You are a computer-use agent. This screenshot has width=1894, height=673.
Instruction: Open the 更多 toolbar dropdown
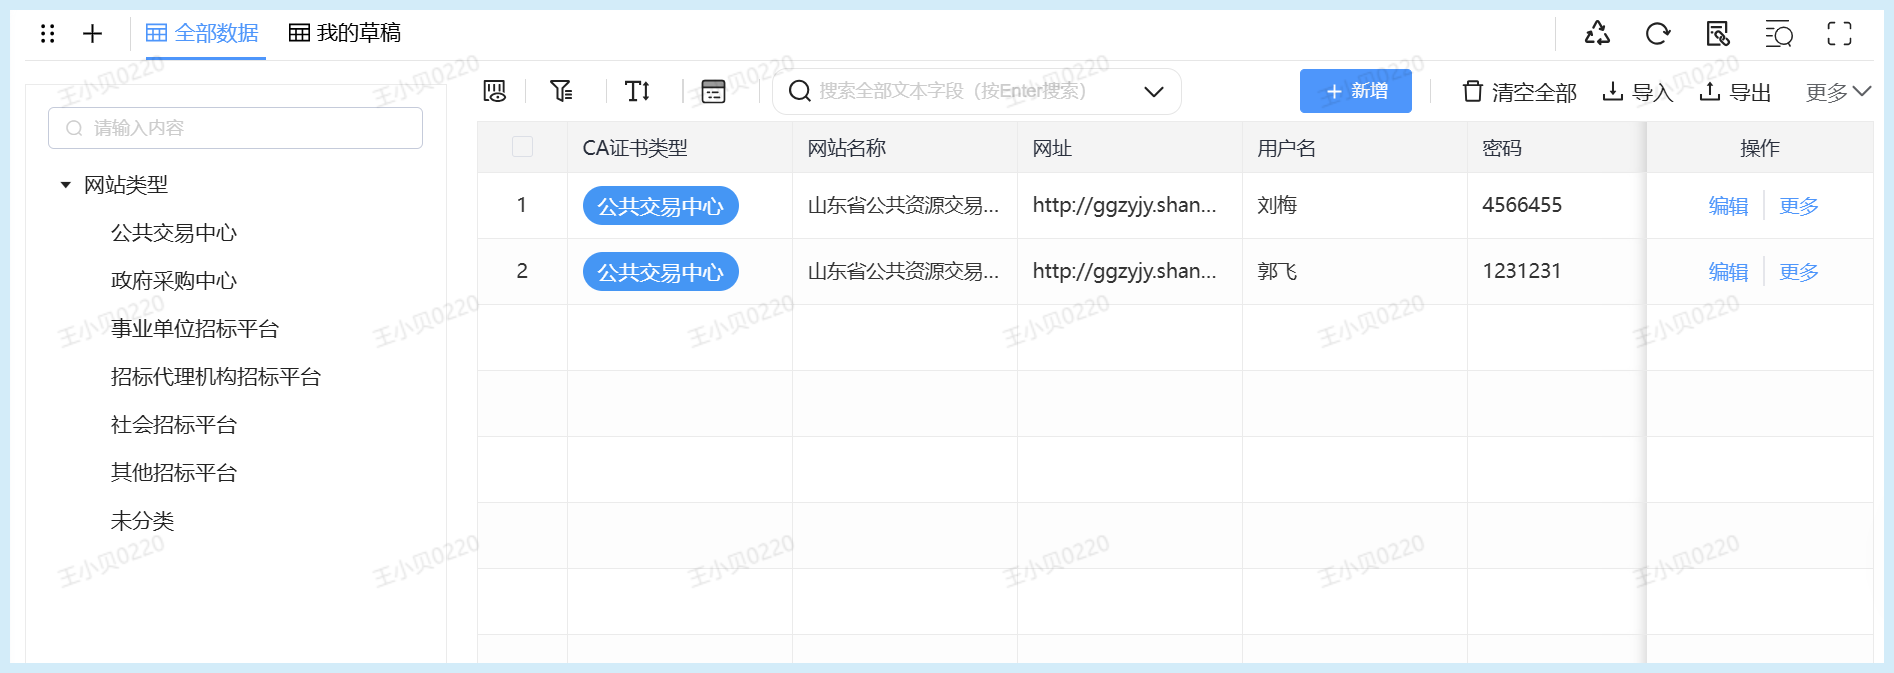(1838, 92)
